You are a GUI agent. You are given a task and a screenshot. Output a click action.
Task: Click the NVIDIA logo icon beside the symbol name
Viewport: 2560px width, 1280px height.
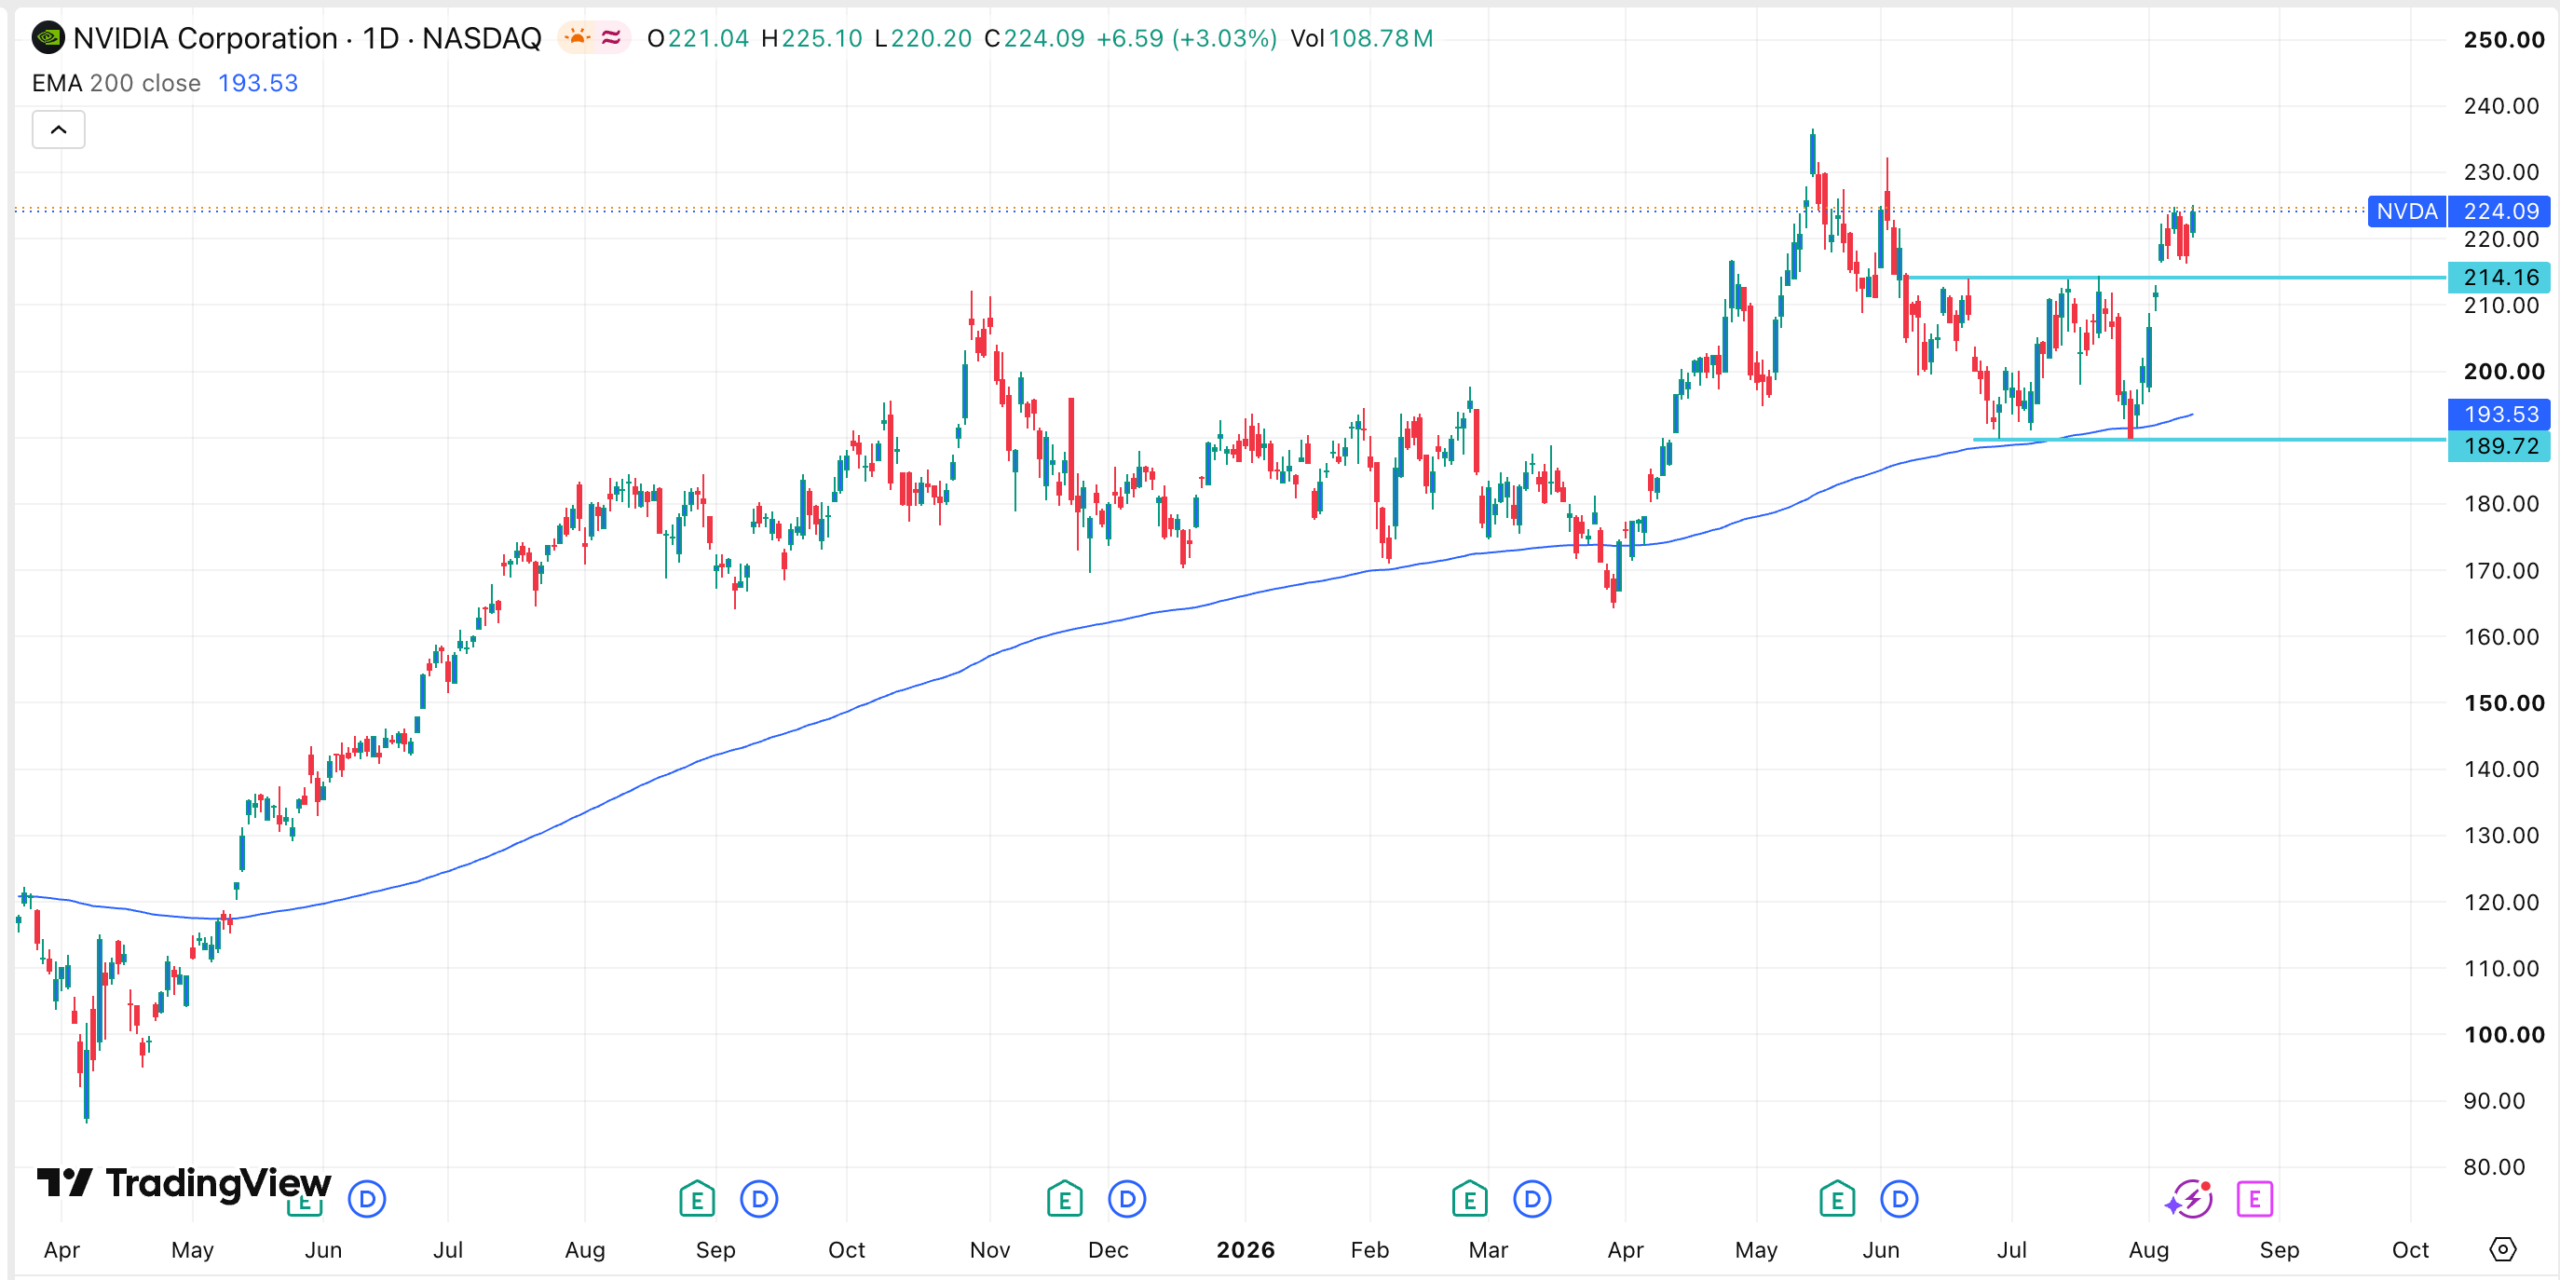(x=48, y=38)
